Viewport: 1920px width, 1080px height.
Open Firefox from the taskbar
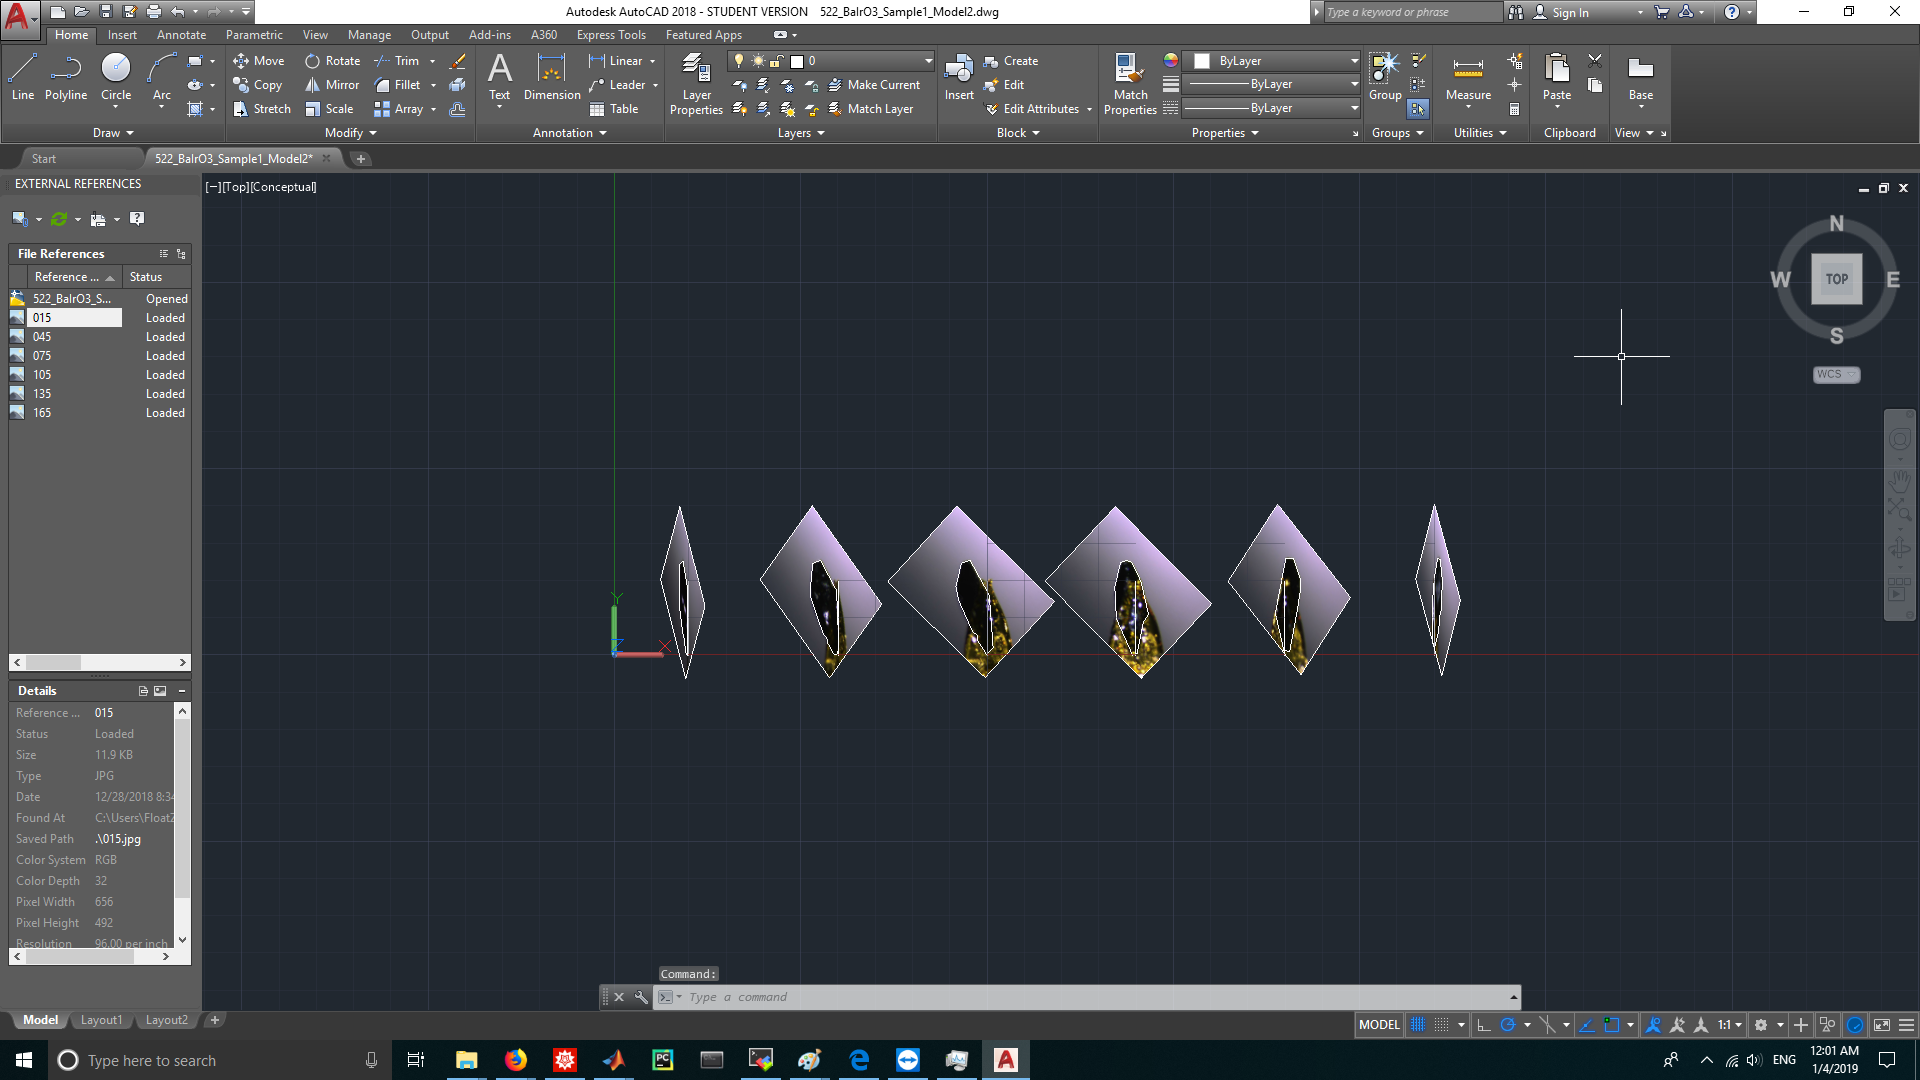(x=516, y=1060)
